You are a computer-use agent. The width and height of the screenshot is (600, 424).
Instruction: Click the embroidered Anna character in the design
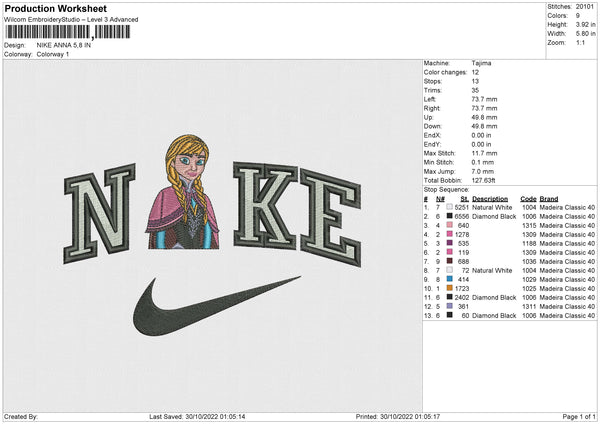pyautogui.click(x=183, y=192)
